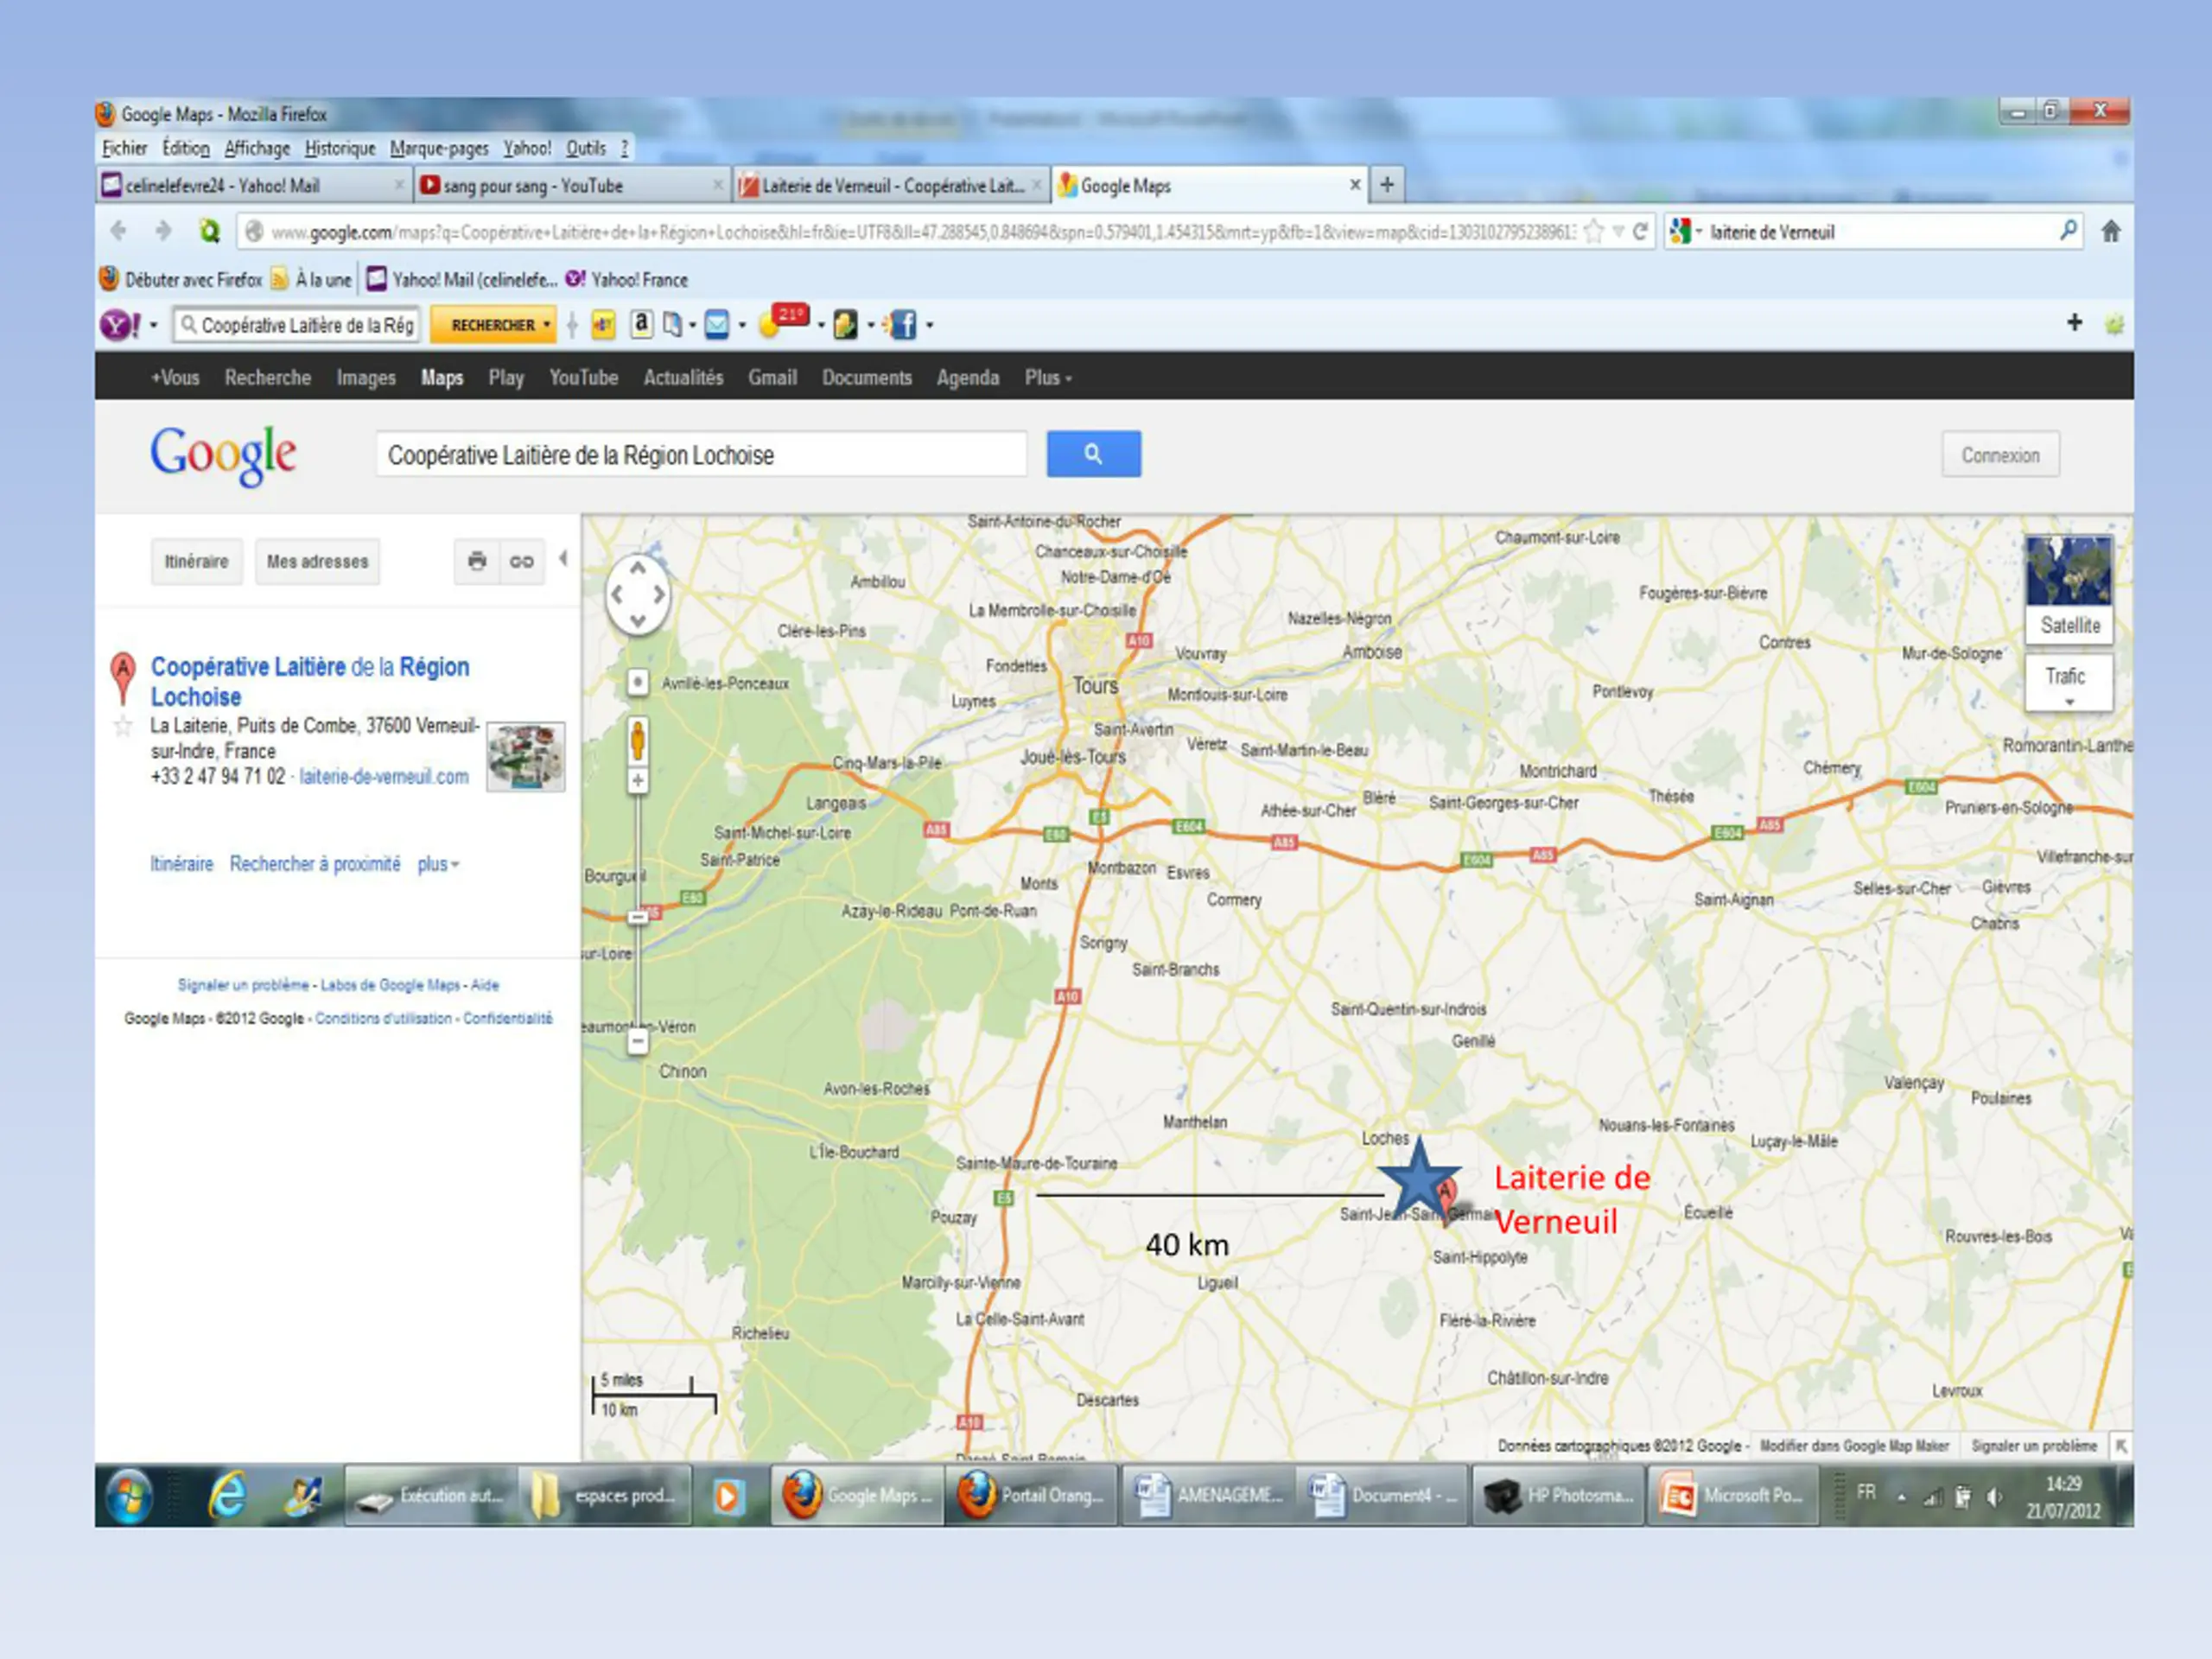
Task: Open Yahoo! France bookmark
Action: [x=626, y=279]
